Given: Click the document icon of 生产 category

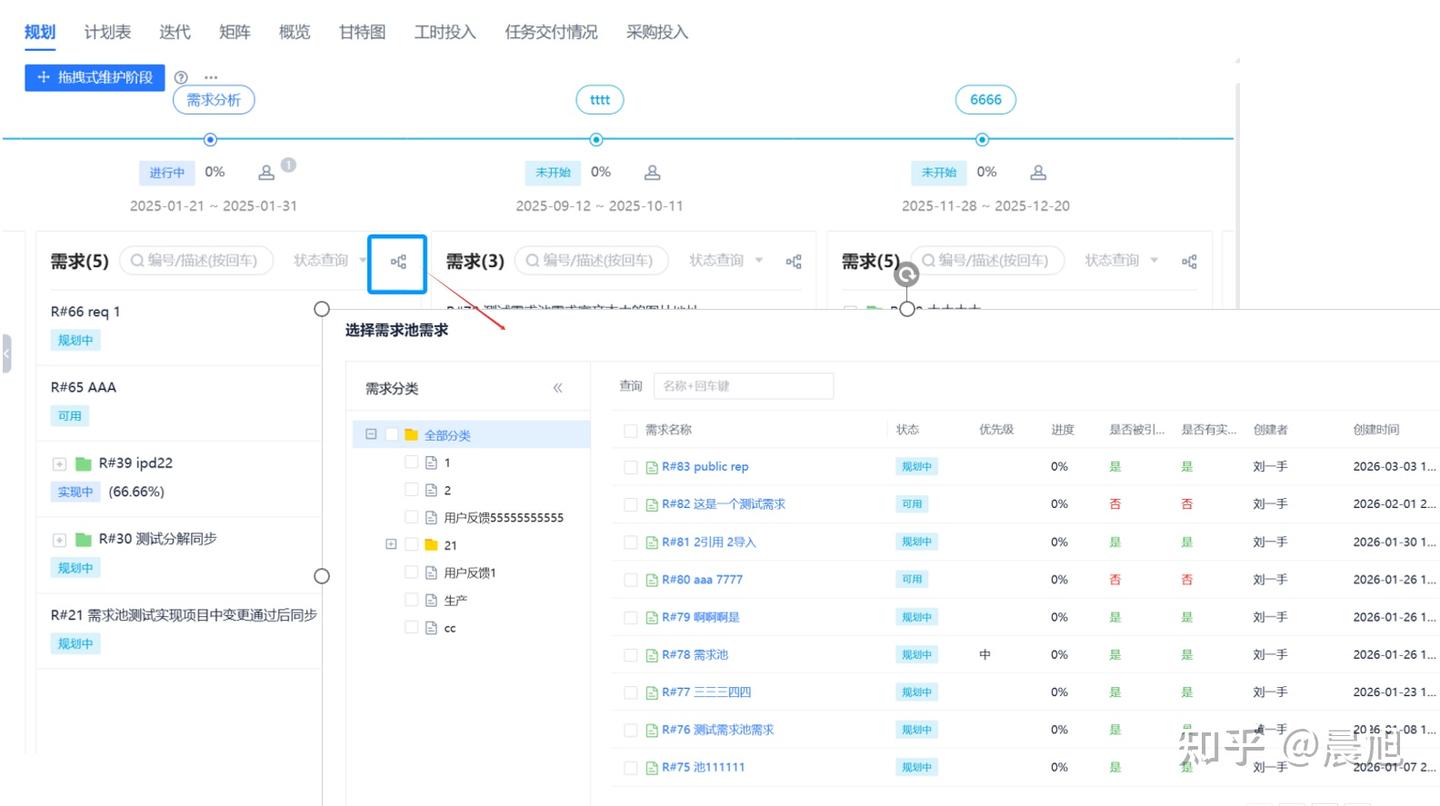Looking at the screenshot, I should click(431, 600).
